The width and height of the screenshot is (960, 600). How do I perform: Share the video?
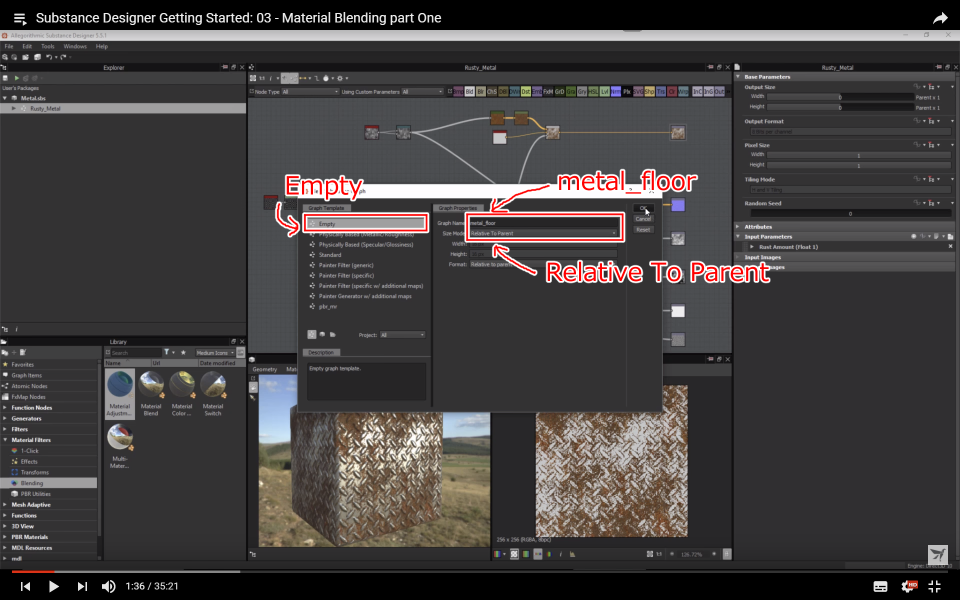[940, 18]
